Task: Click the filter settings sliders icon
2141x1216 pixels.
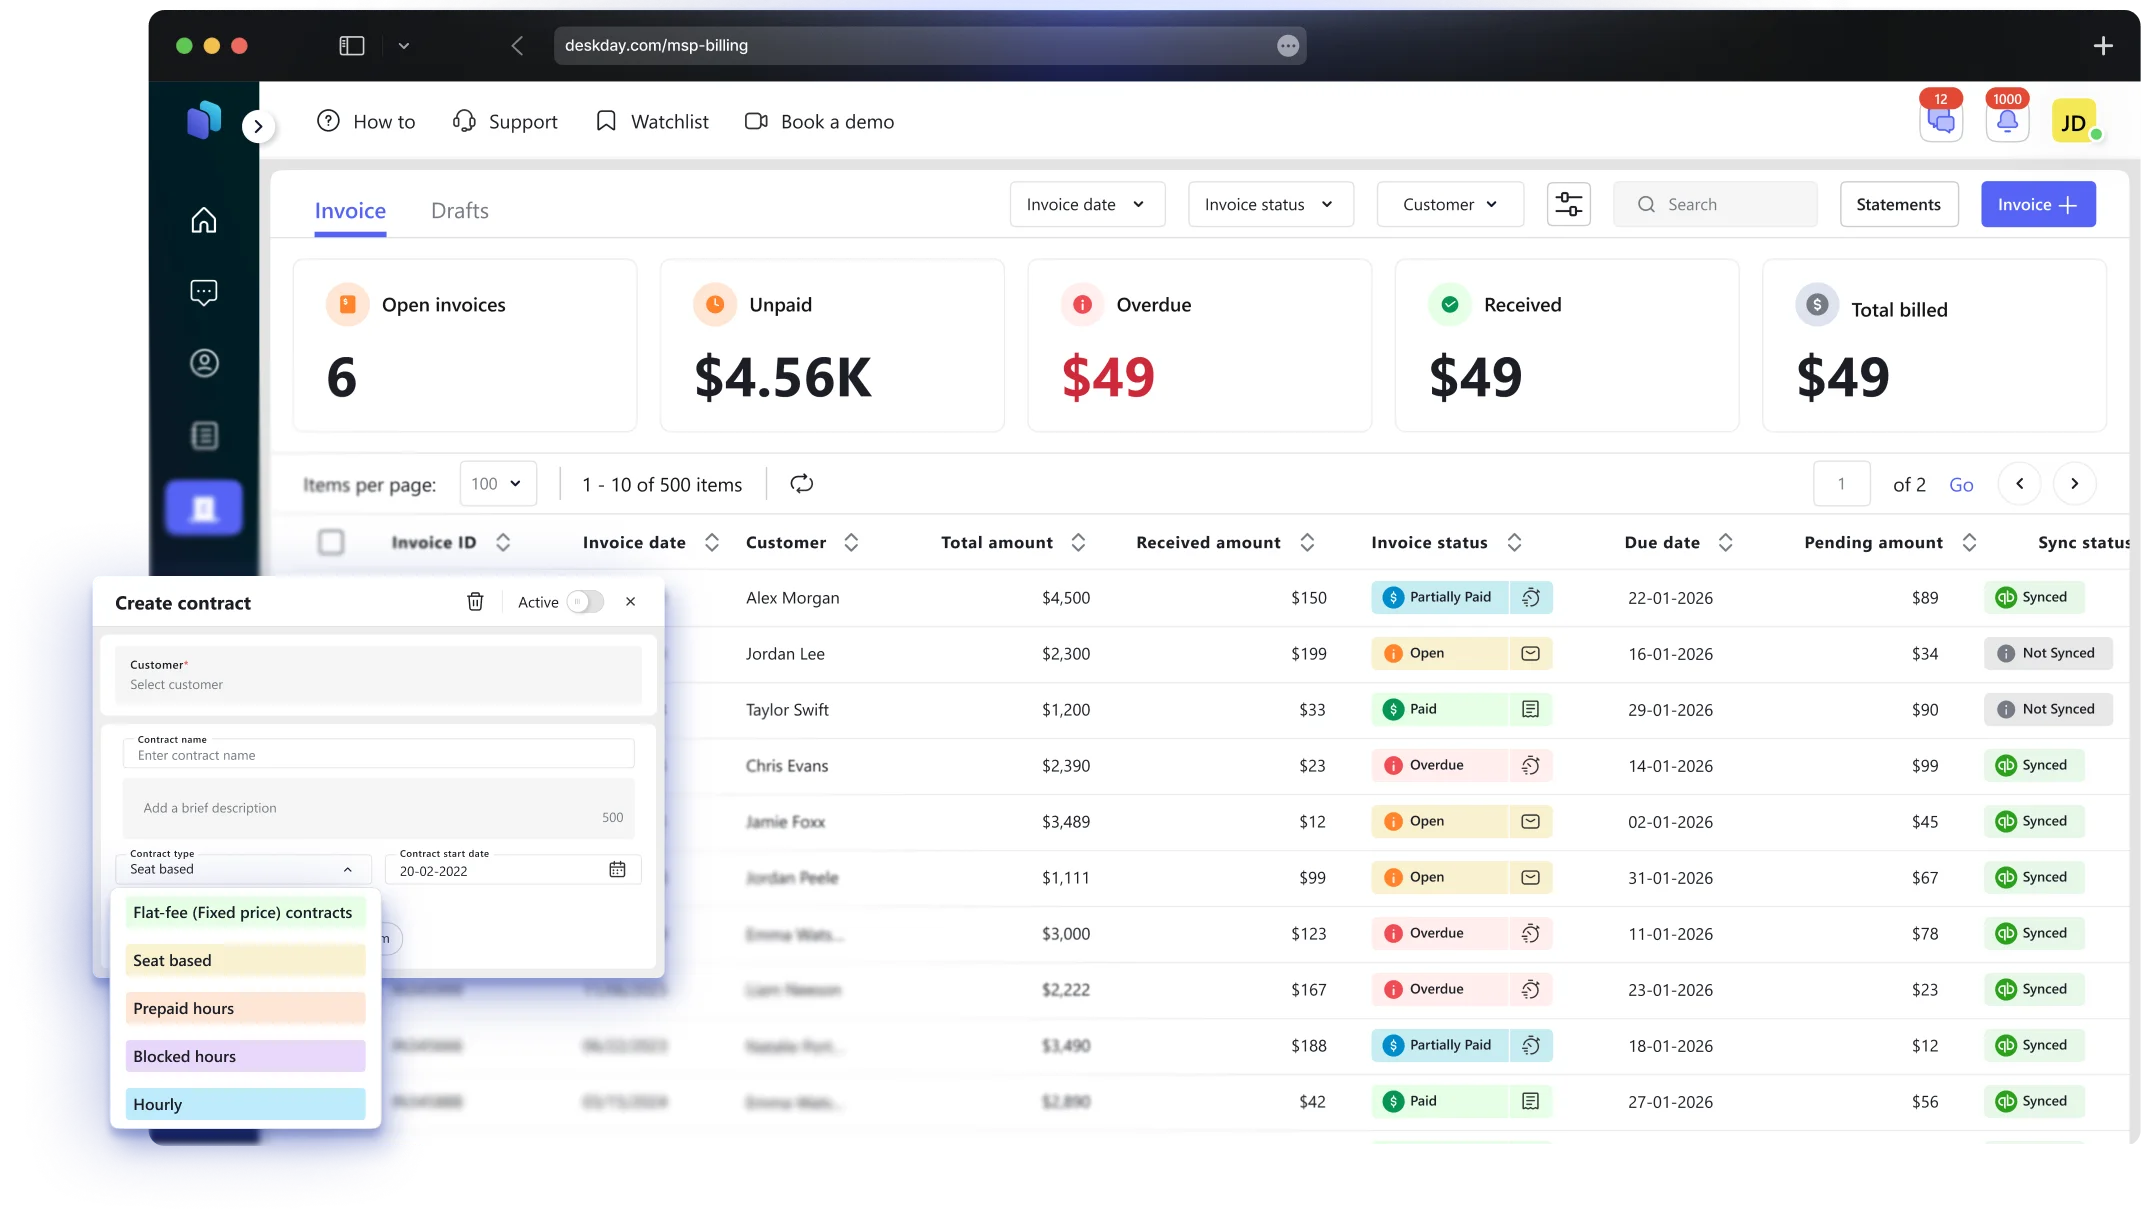Action: pyautogui.click(x=1568, y=204)
